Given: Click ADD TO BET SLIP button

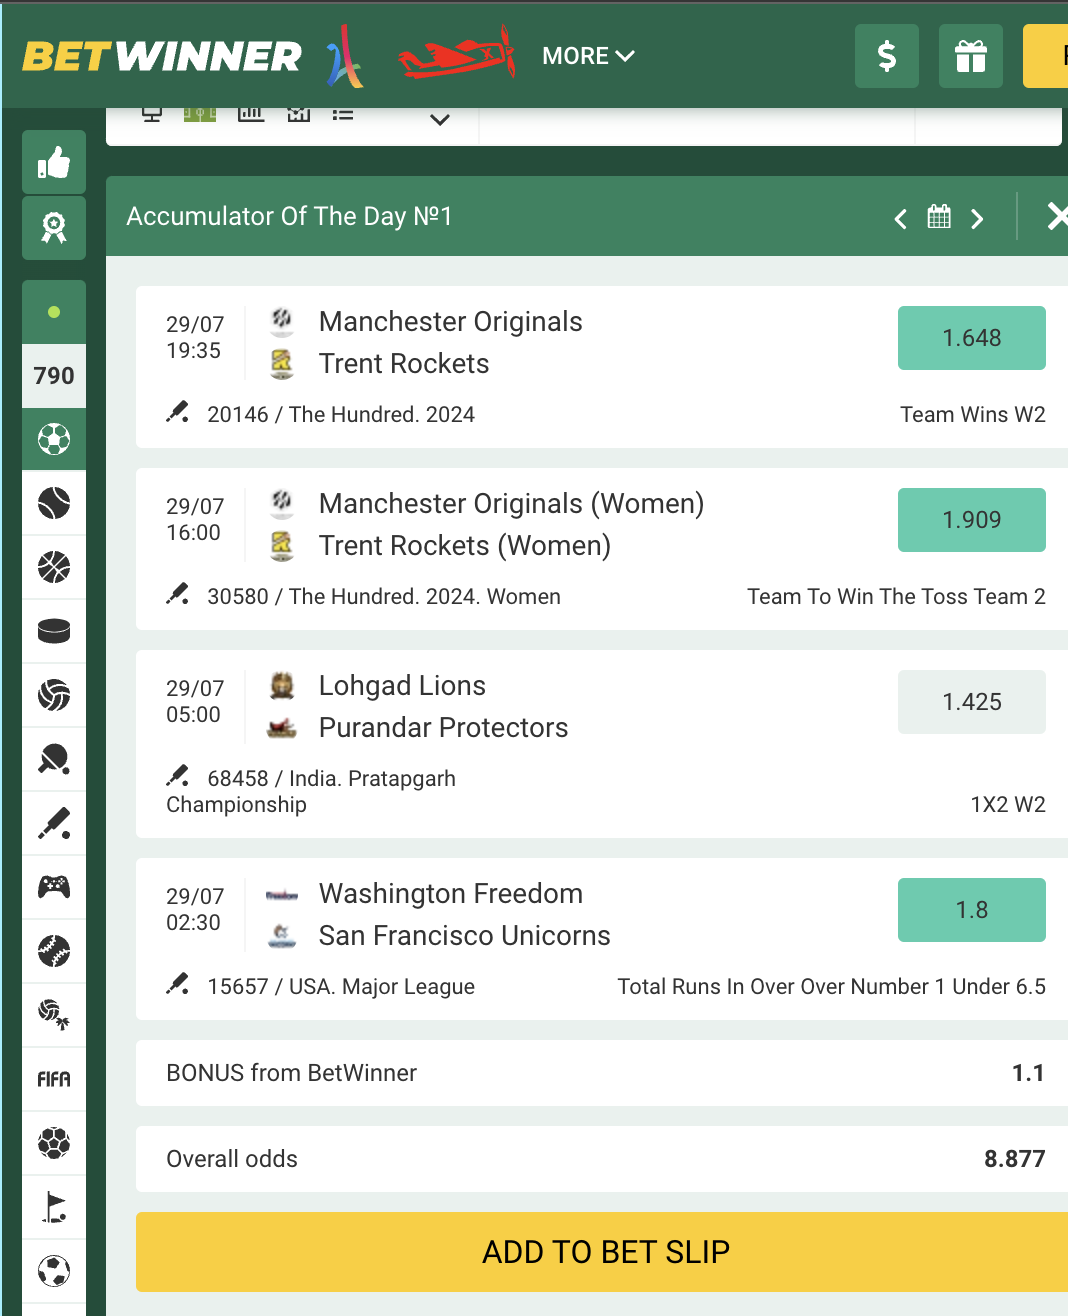Looking at the screenshot, I should pos(605,1252).
